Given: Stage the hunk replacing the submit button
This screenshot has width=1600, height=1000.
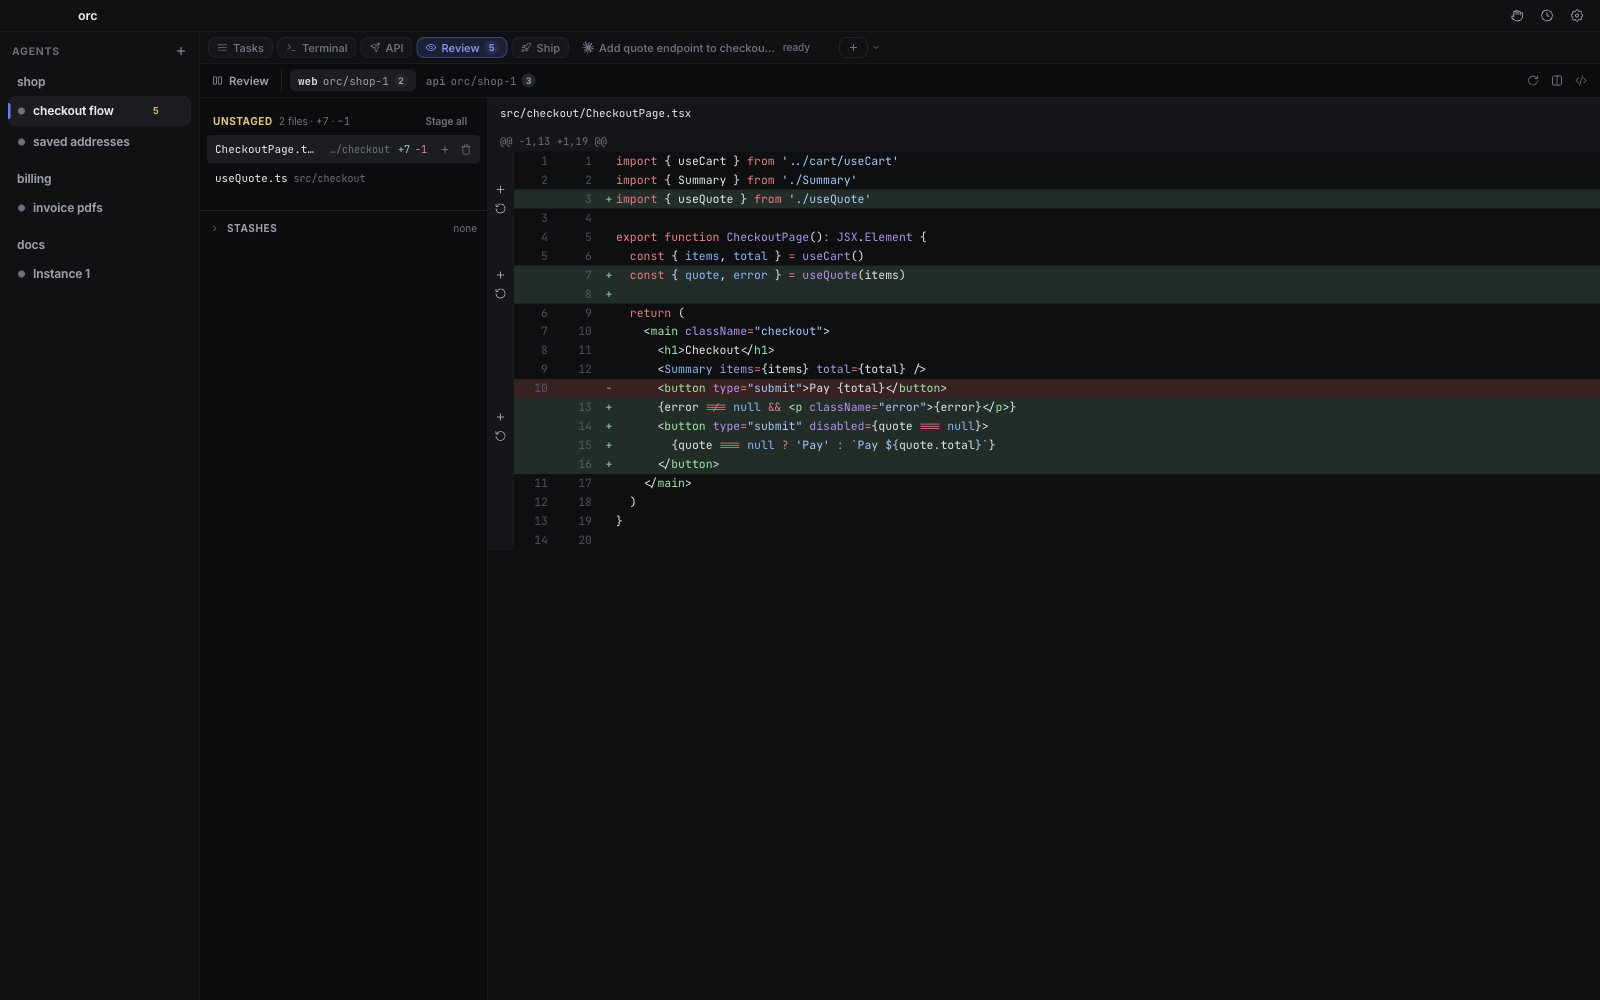Looking at the screenshot, I should click(500, 417).
